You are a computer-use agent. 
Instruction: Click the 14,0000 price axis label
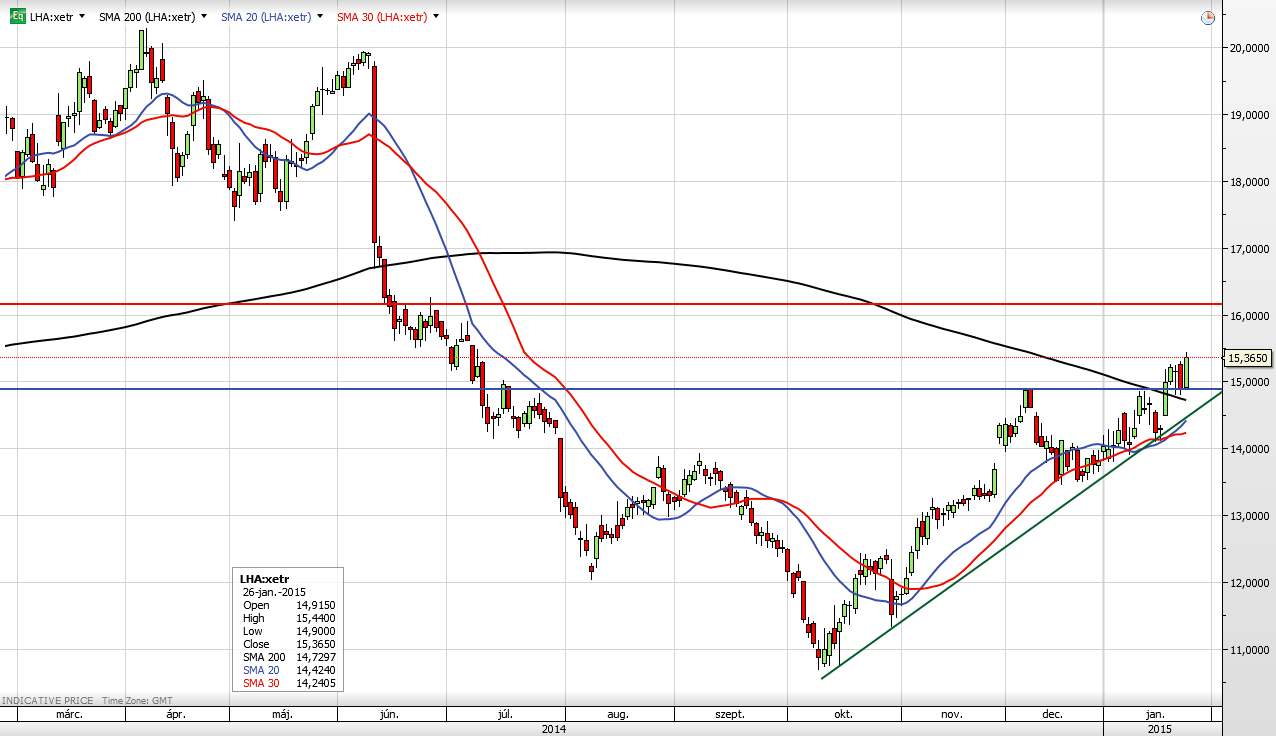[1250, 449]
